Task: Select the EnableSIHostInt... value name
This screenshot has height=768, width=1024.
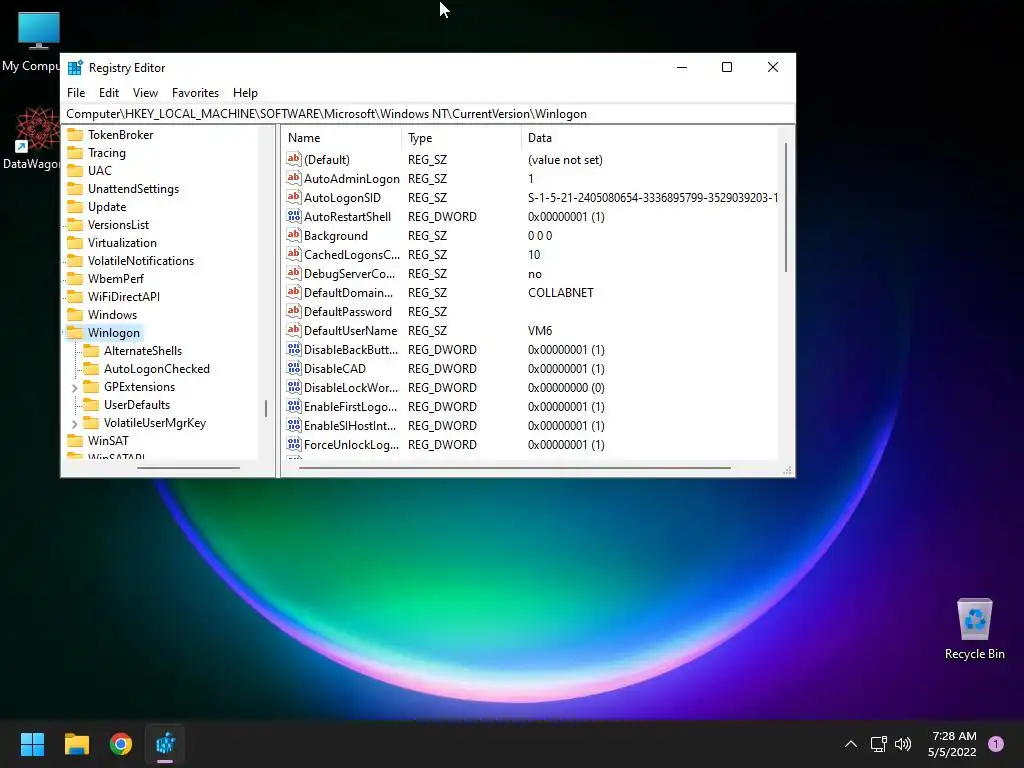Action: [x=350, y=426]
